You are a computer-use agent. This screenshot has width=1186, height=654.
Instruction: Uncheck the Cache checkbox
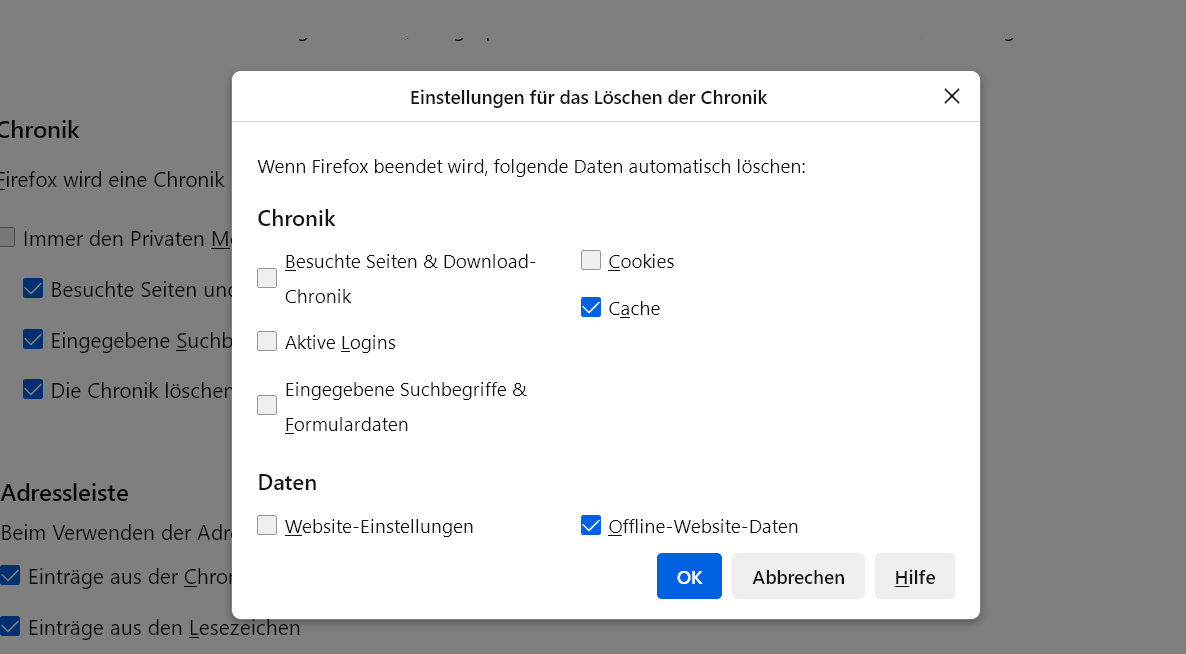[591, 308]
